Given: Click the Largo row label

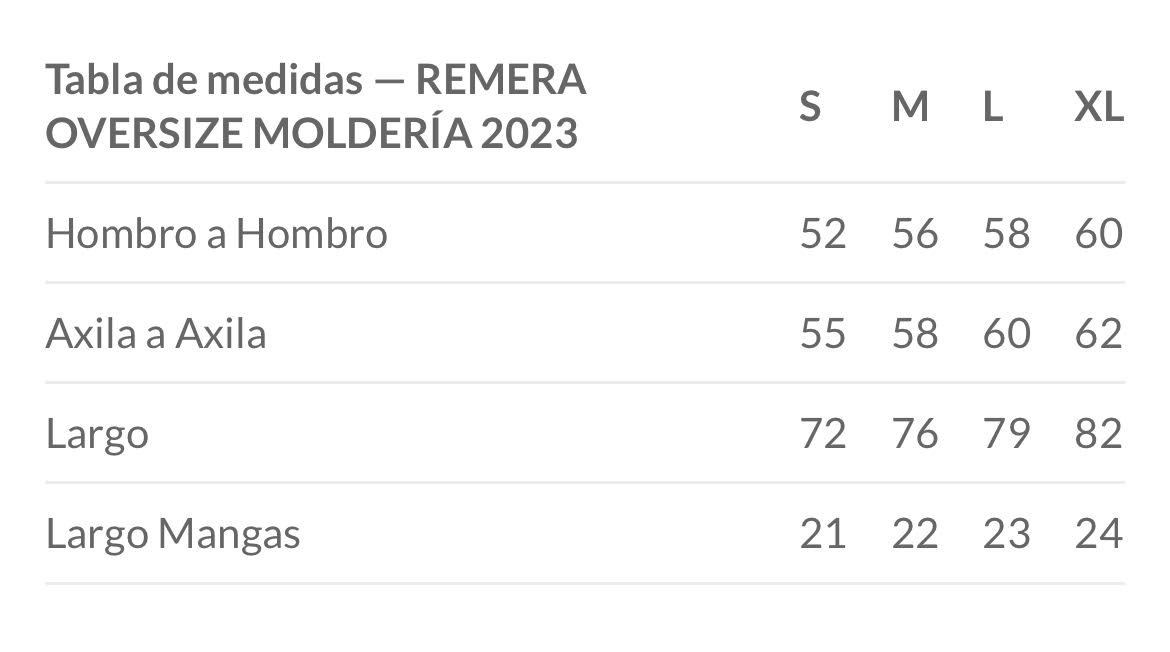Looking at the screenshot, I should (97, 434).
